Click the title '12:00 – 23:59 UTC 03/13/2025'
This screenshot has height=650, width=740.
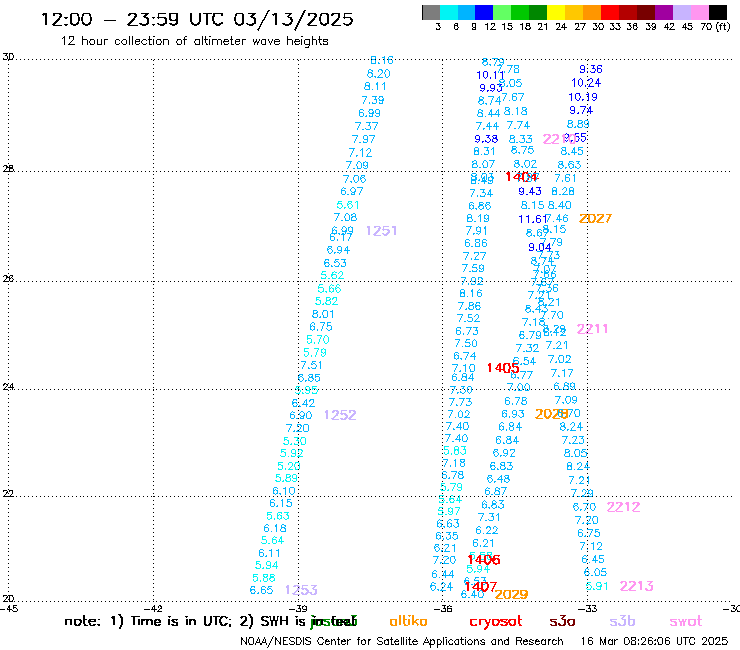197,19
